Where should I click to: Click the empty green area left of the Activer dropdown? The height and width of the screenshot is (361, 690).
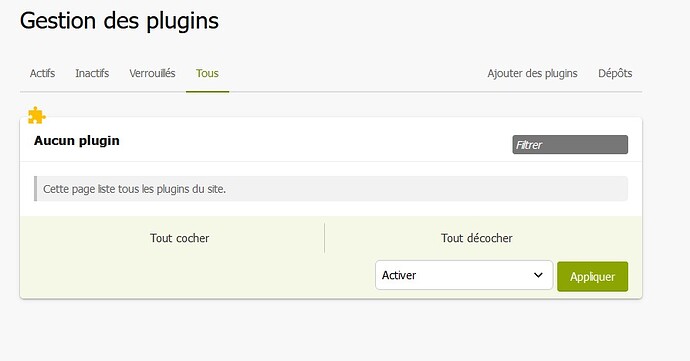point(198,275)
